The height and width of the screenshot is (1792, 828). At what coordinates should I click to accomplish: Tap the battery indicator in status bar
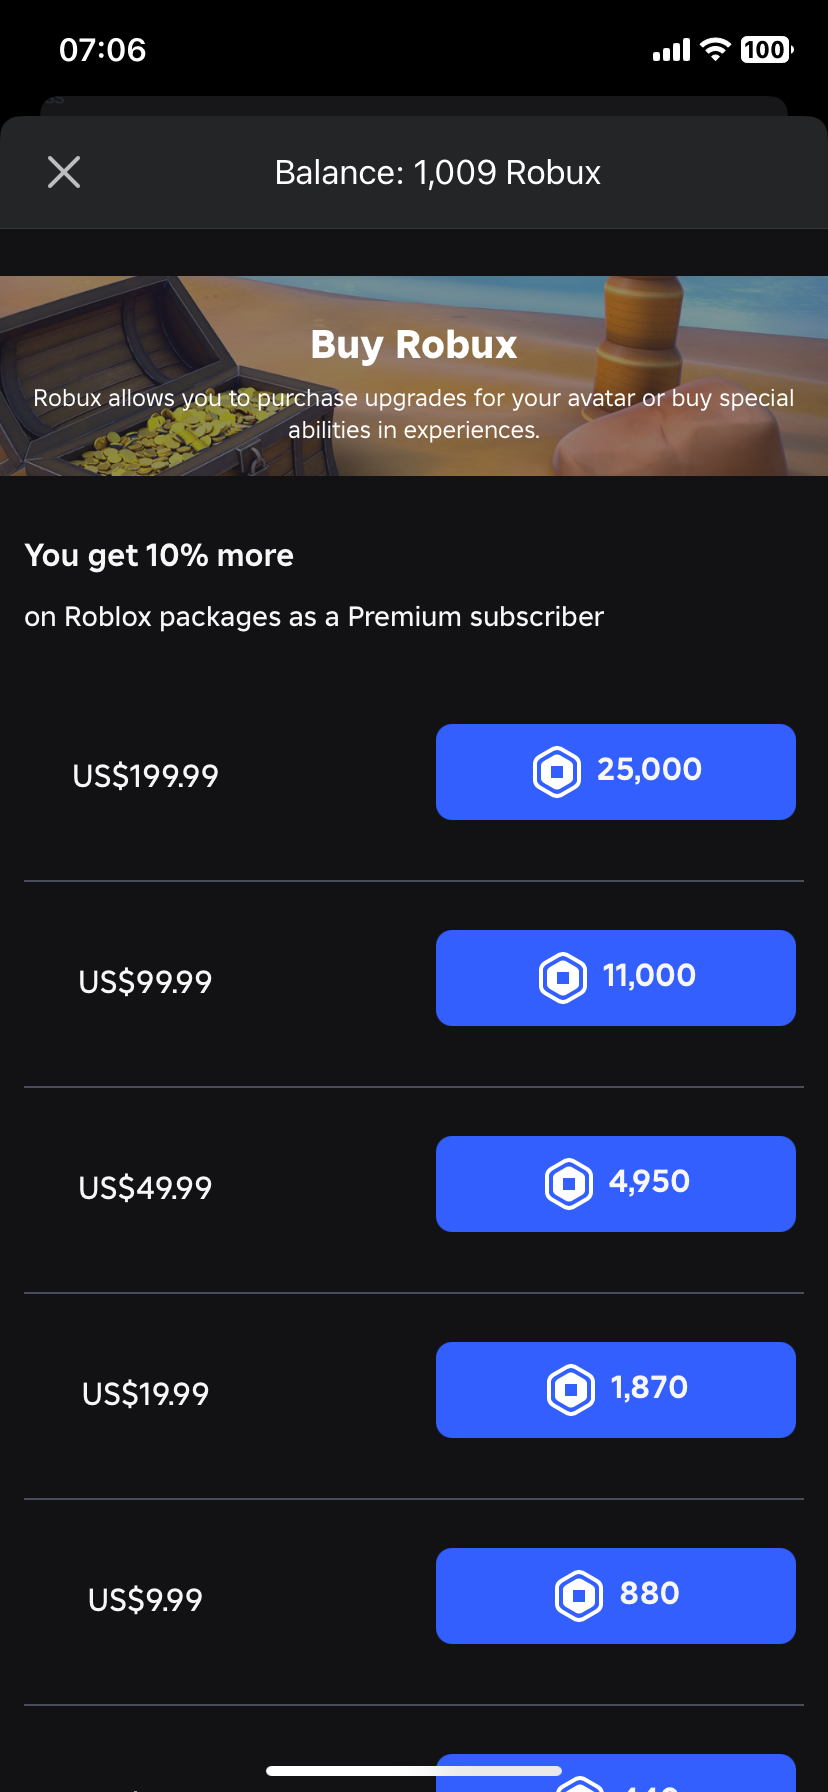coord(767,49)
